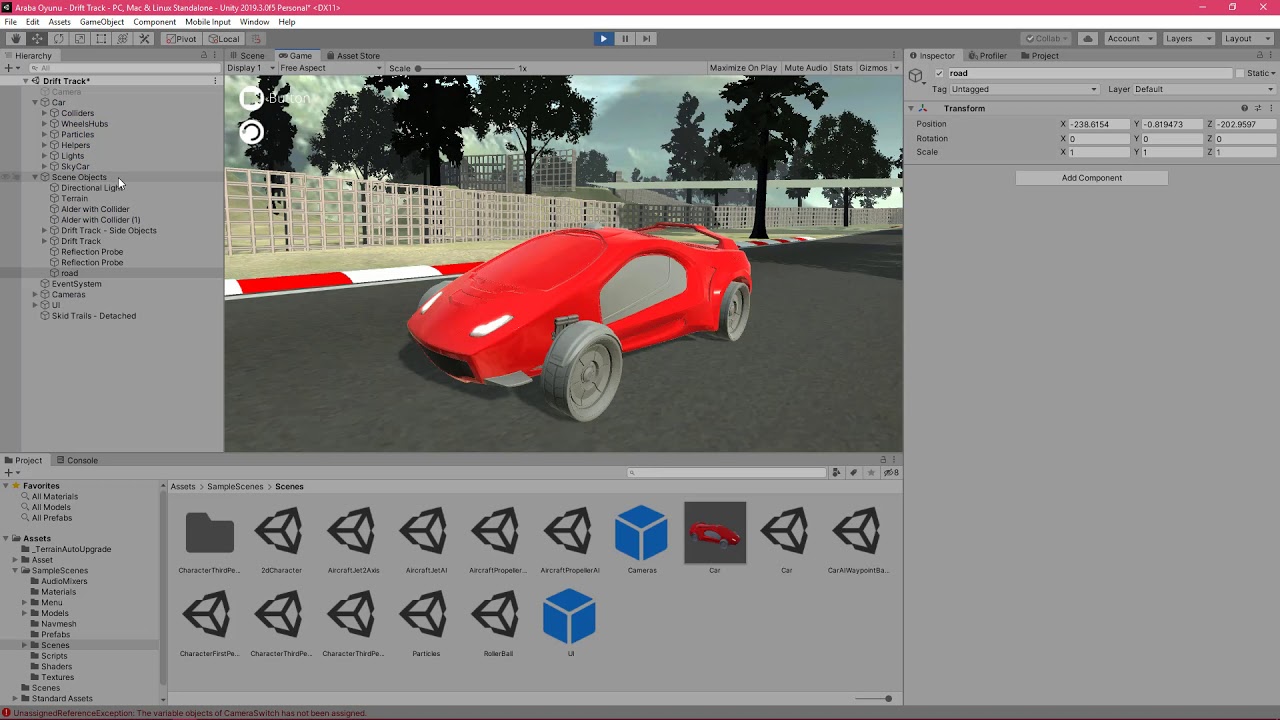Start Play mode

(603, 39)
